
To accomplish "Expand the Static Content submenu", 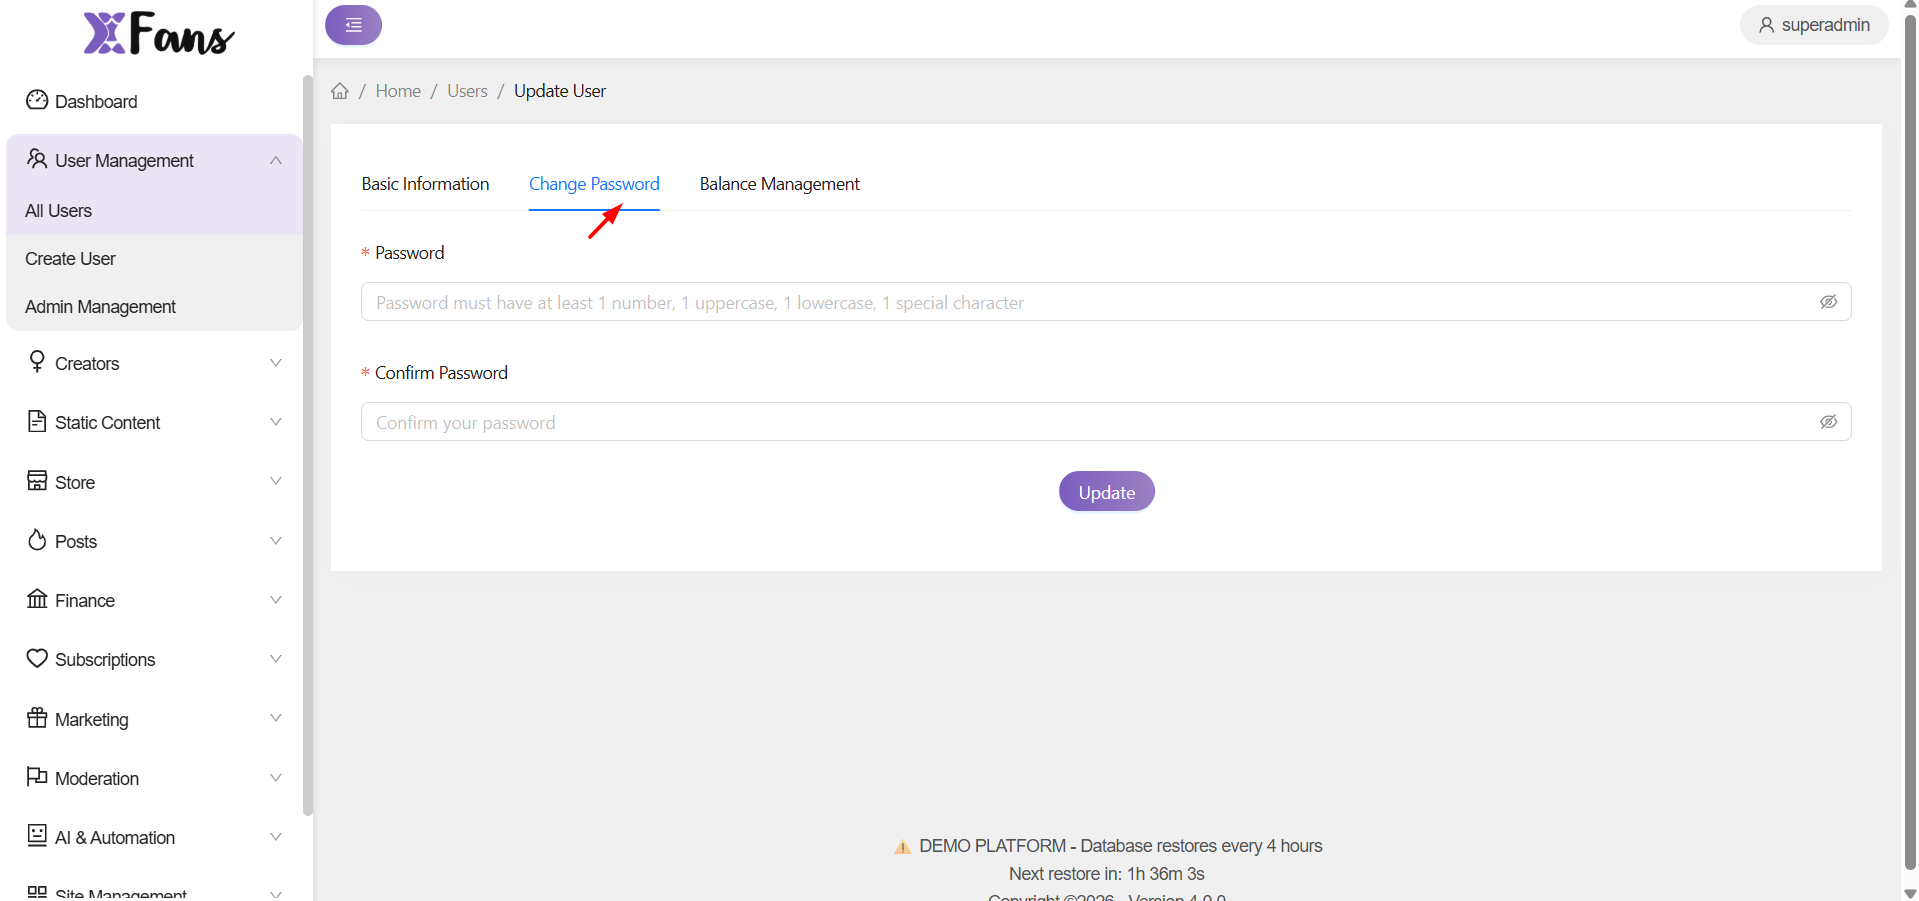I will click(x=275, y=422).
